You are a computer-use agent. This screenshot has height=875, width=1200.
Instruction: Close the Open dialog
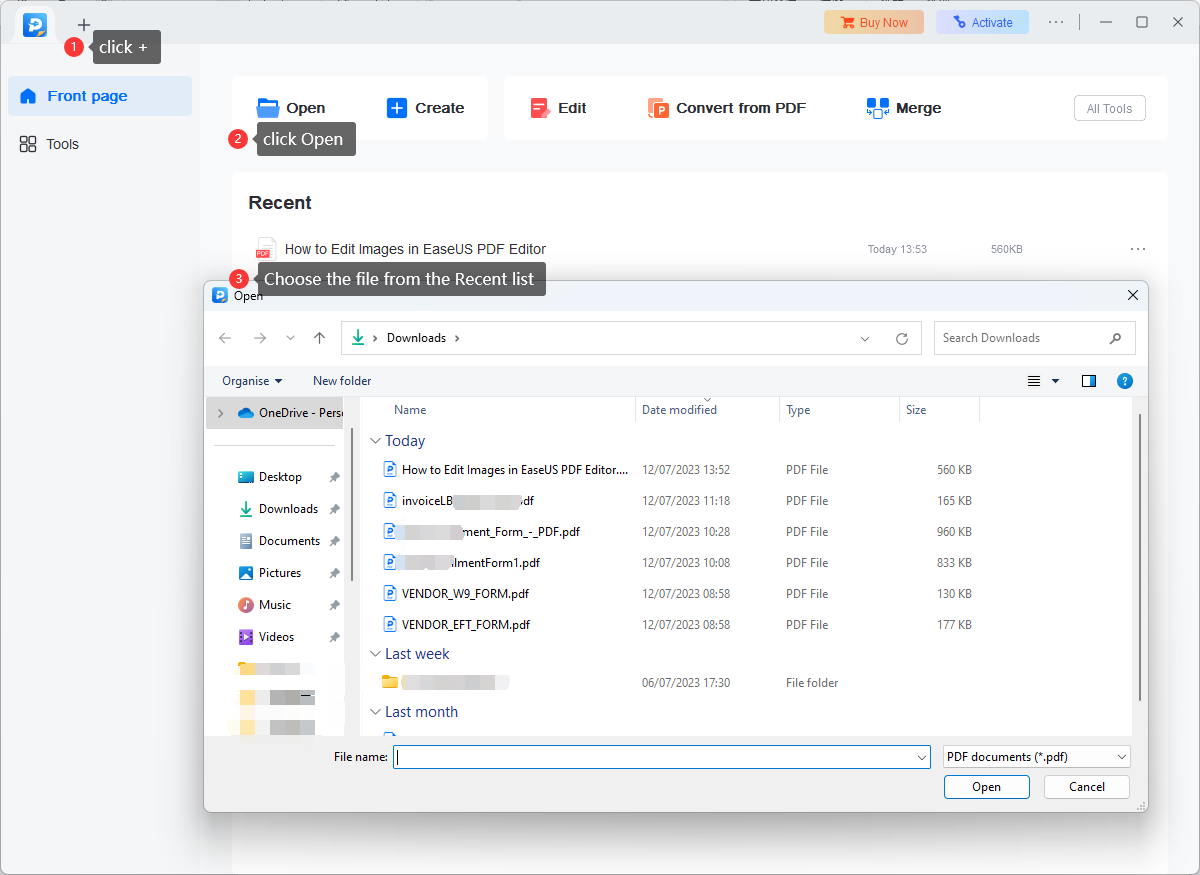[x=1133, y=295]
